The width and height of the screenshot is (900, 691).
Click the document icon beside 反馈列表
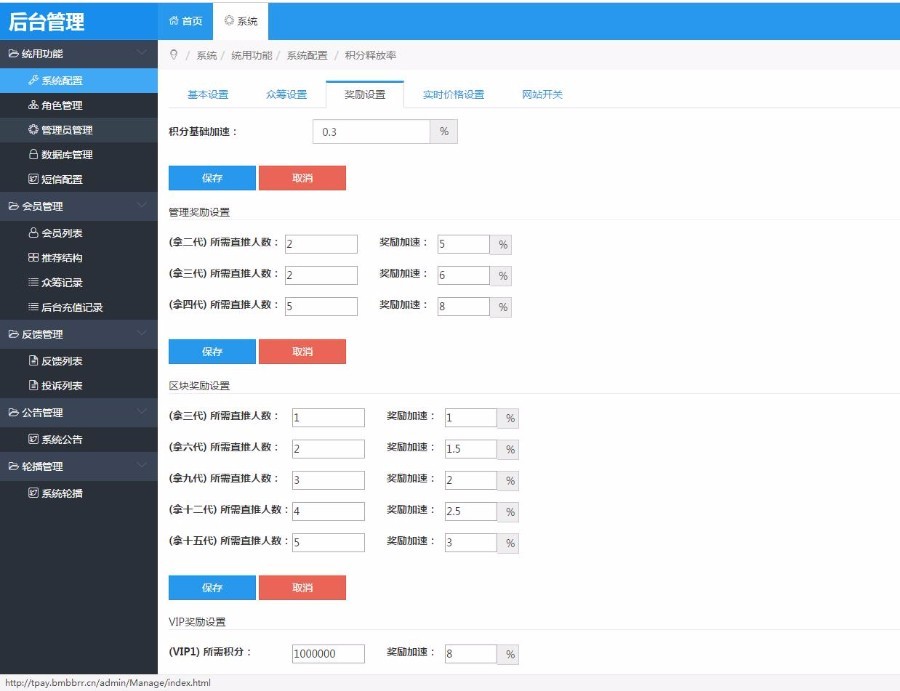click(x=33, y=361)
